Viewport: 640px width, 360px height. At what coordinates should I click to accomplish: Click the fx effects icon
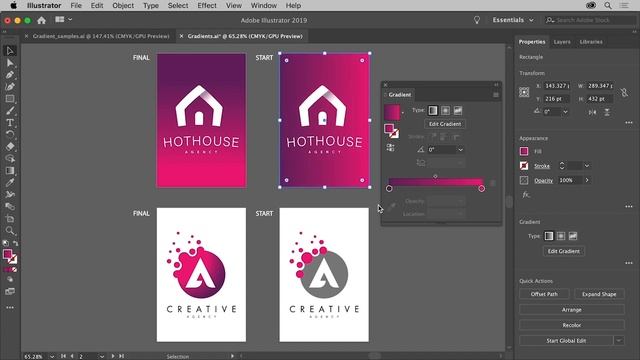tap(526, 195)
